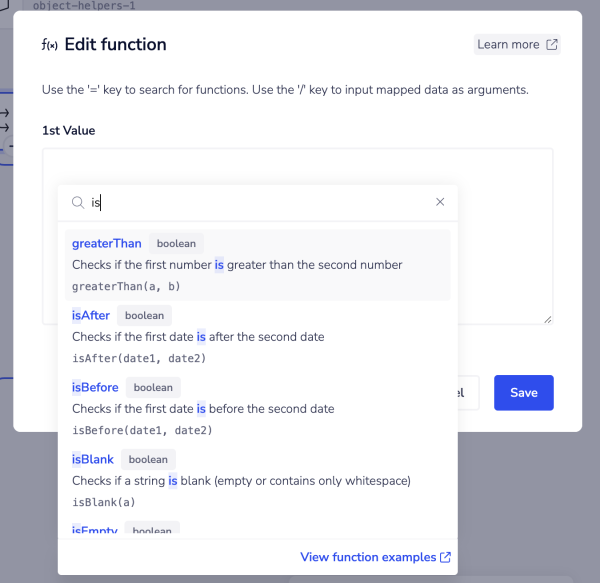Select the isAfter function
Screen dimensions: 600x583
coord(91,315)
